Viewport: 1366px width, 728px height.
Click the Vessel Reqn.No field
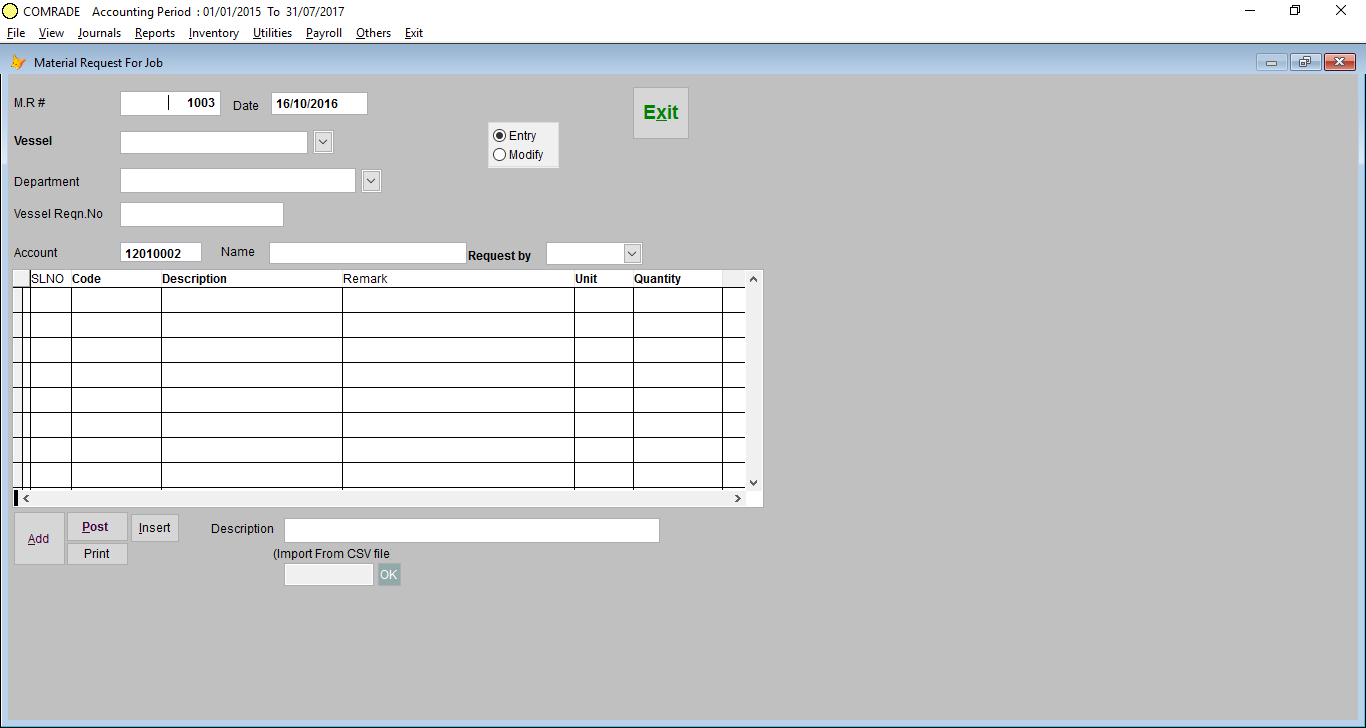coord(200,214)
